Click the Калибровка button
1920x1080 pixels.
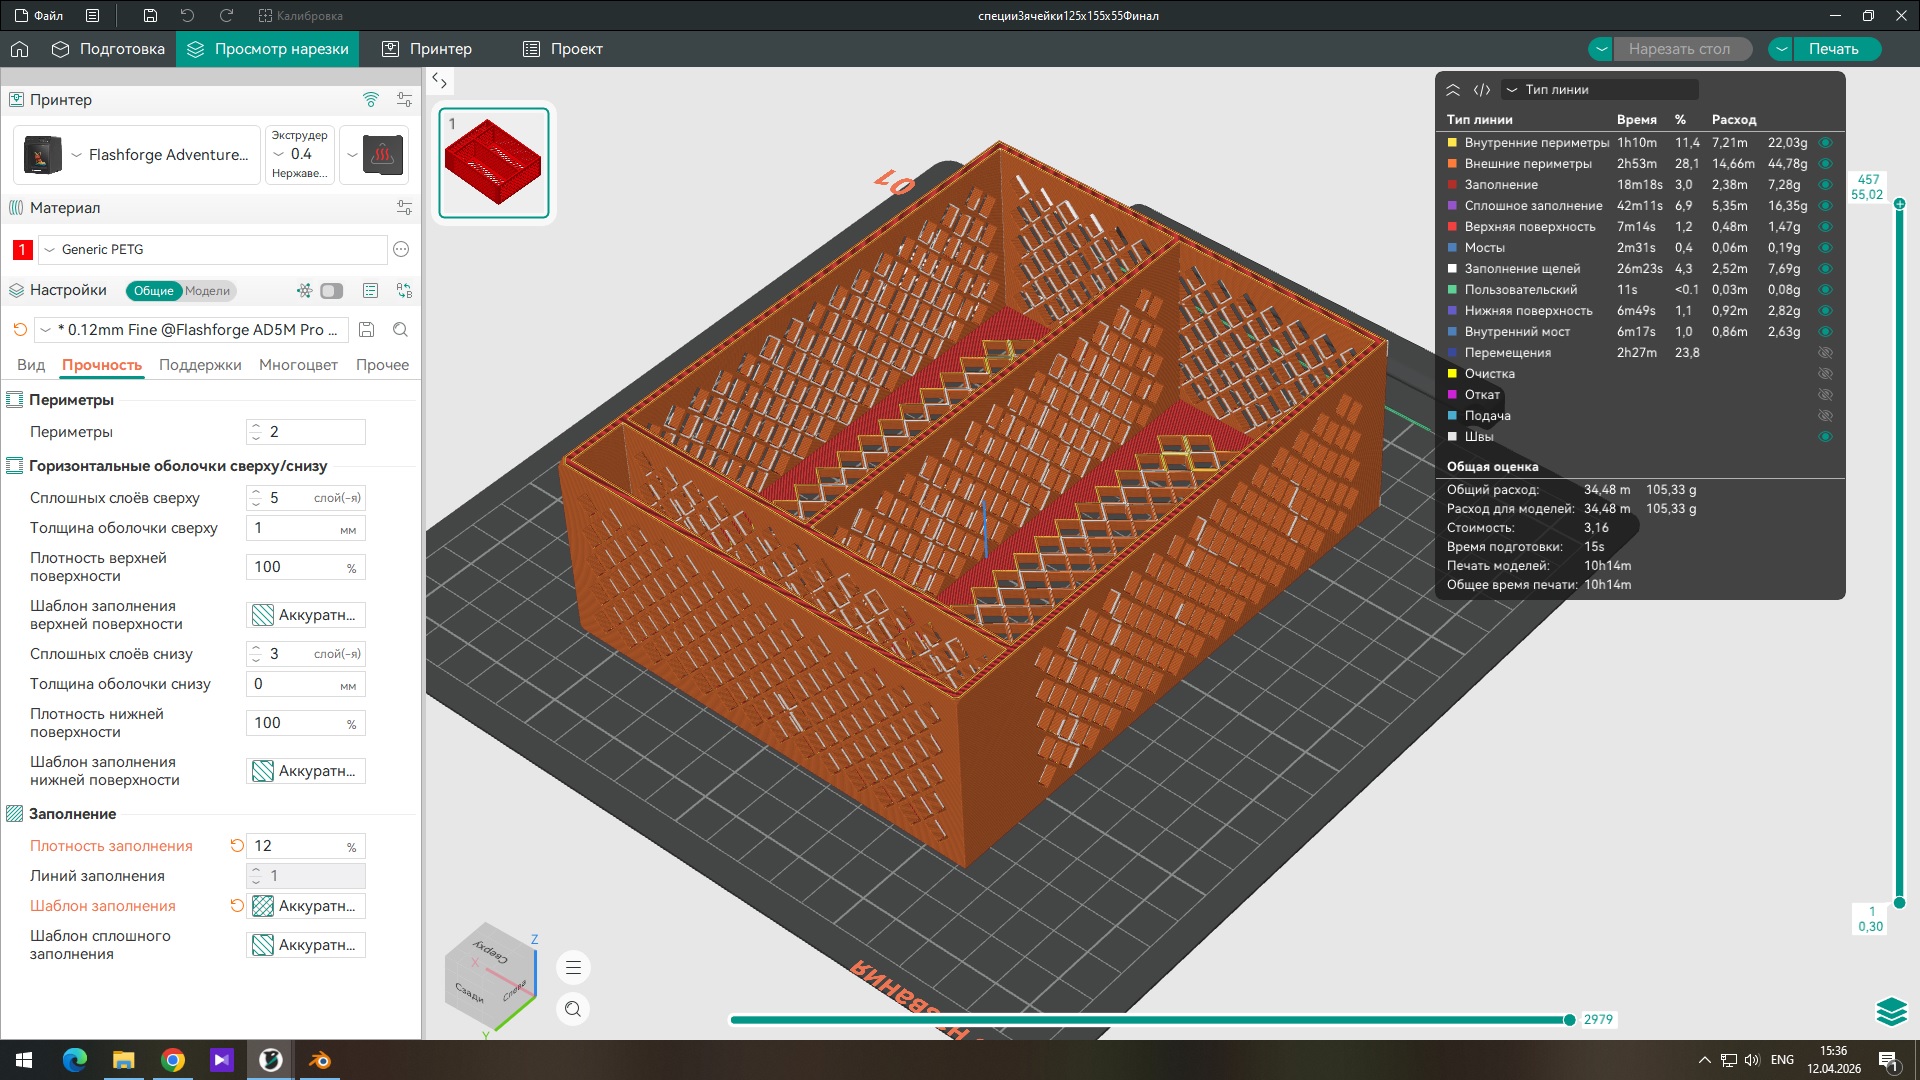(300, 15)
